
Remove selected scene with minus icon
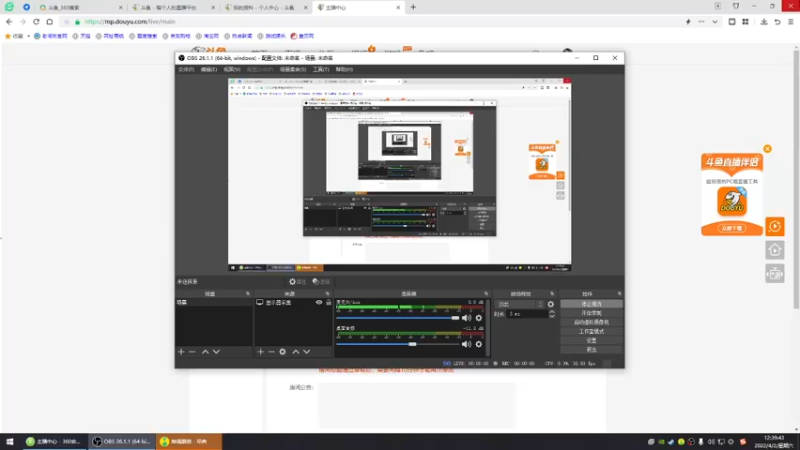pyautogui.click(x=192, y=352)
